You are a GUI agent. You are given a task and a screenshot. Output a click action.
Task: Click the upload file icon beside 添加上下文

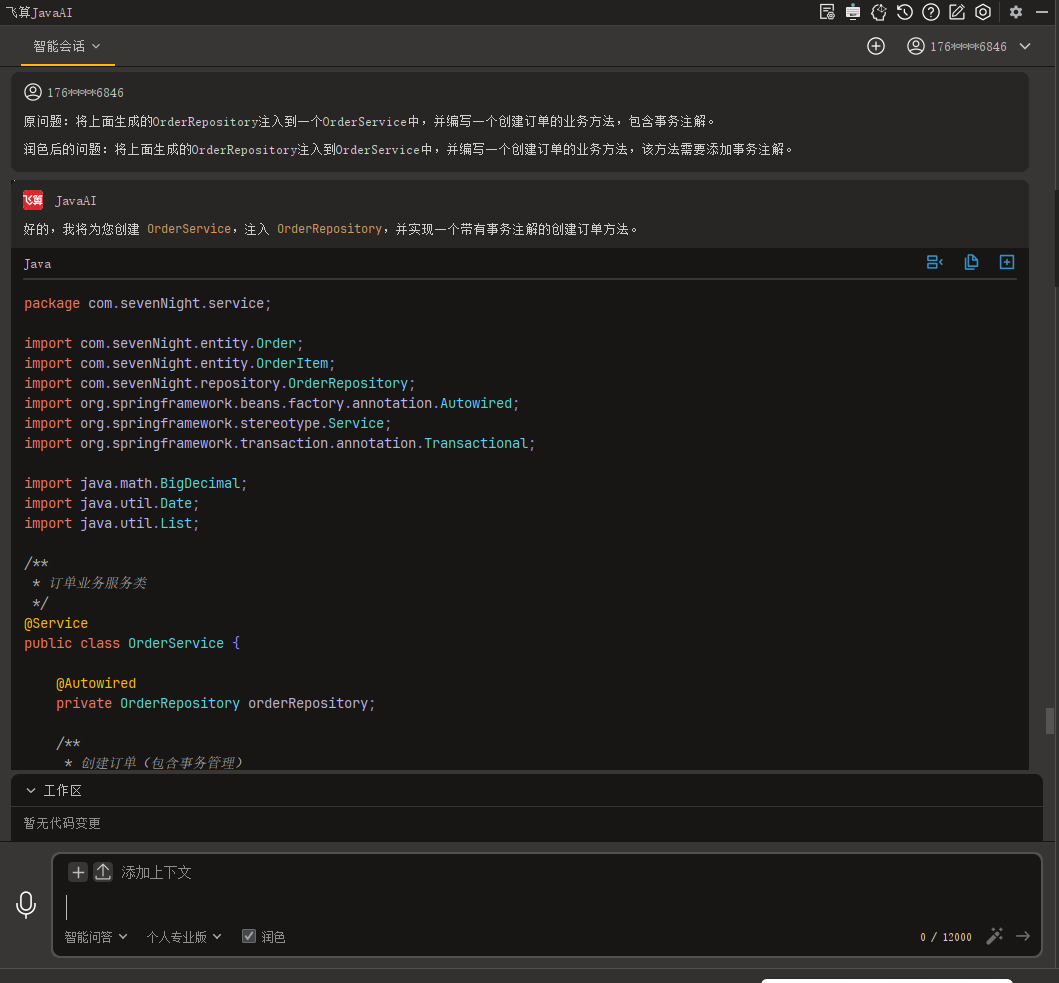pos(103,872)
